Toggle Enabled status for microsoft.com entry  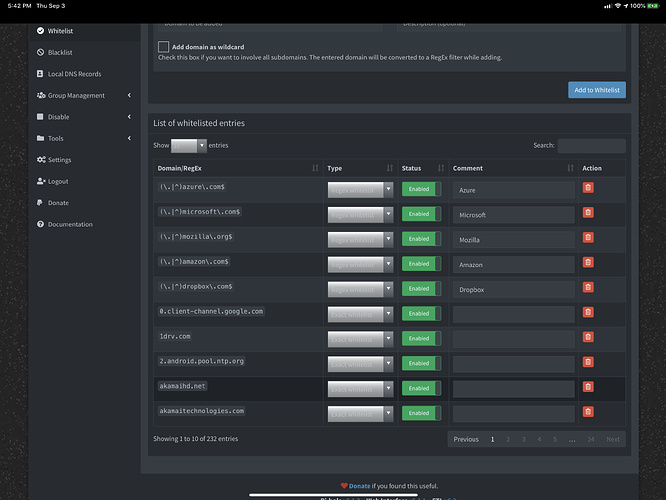421,214
